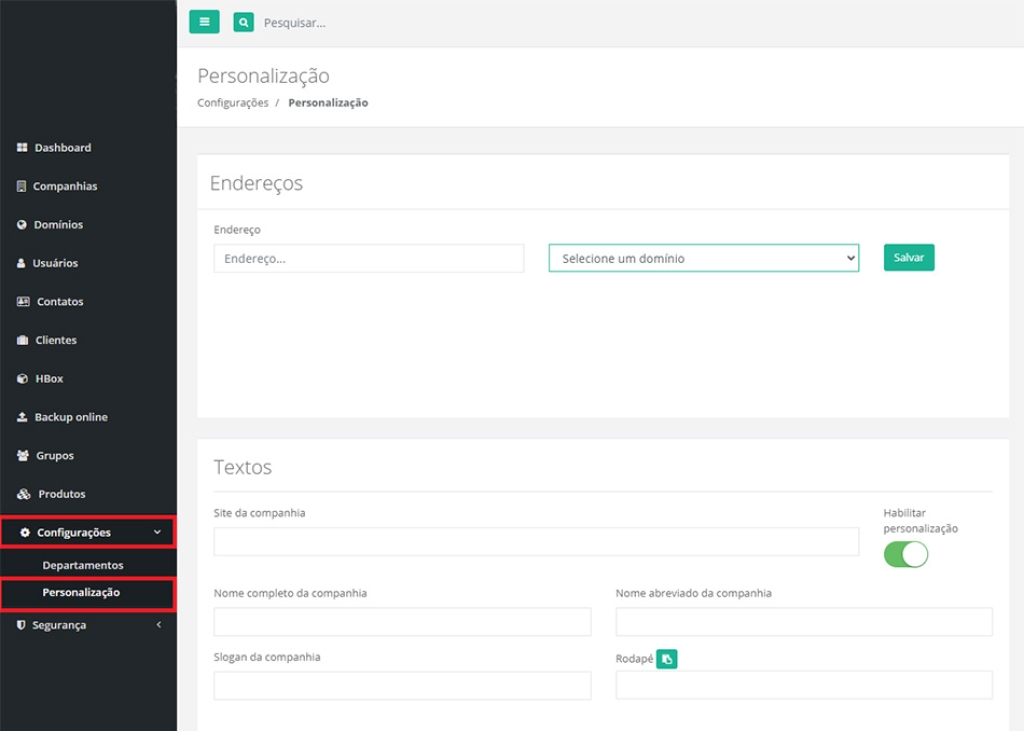Click the copy icon beside Rodapé

(x=666, y=659)
